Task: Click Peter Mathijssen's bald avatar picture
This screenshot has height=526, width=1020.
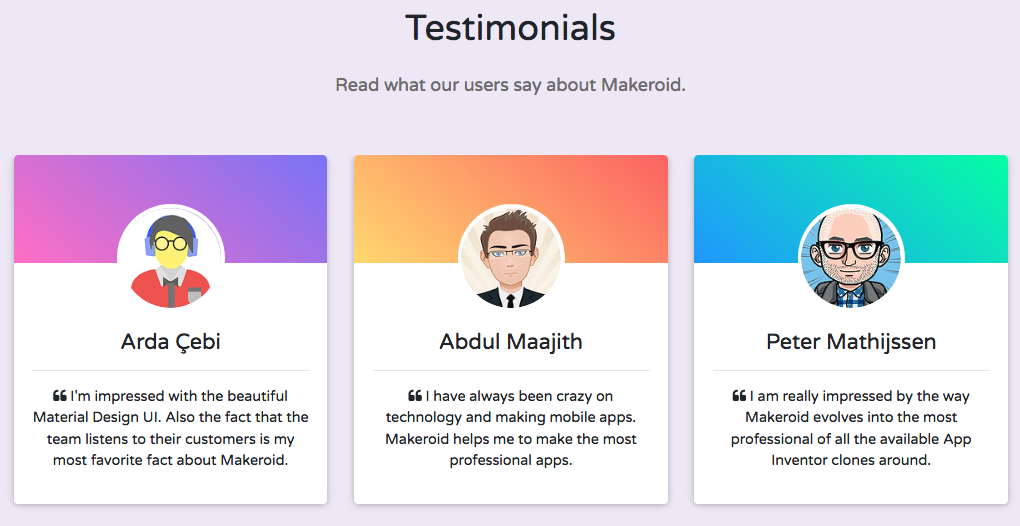Action: pos(851,257)
